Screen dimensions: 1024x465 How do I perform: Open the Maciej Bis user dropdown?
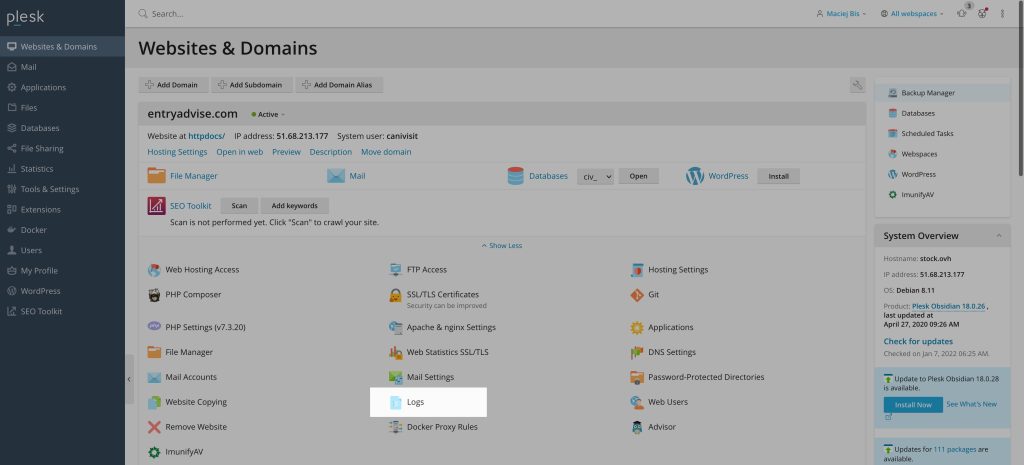(x=841, y=14)
